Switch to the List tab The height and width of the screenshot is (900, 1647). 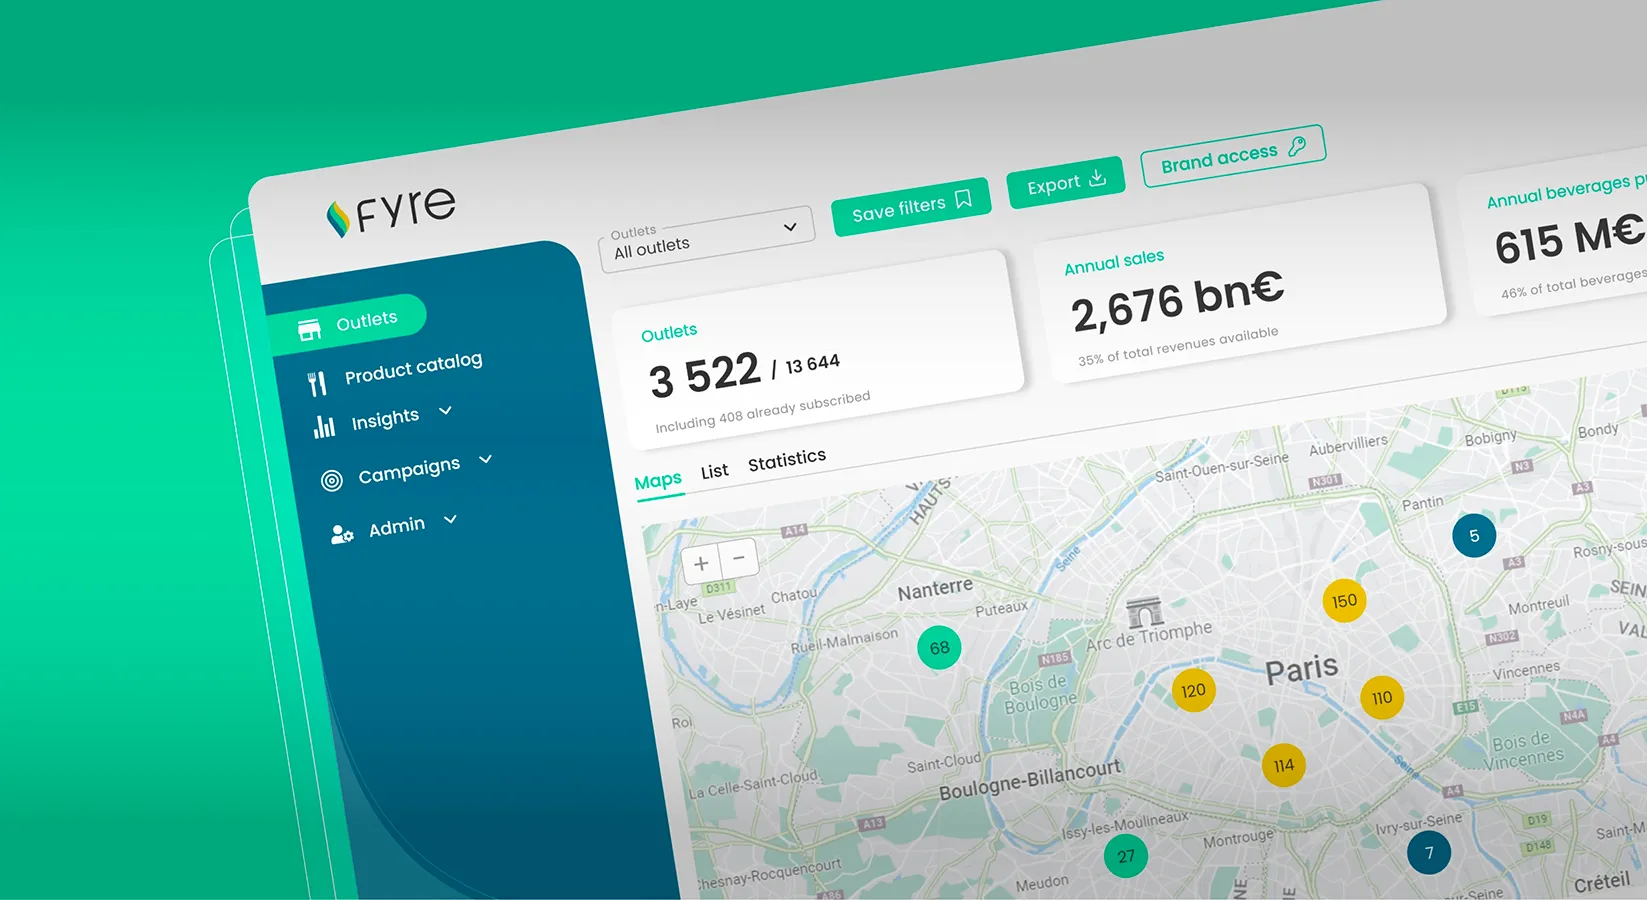[x=714, y=471]
